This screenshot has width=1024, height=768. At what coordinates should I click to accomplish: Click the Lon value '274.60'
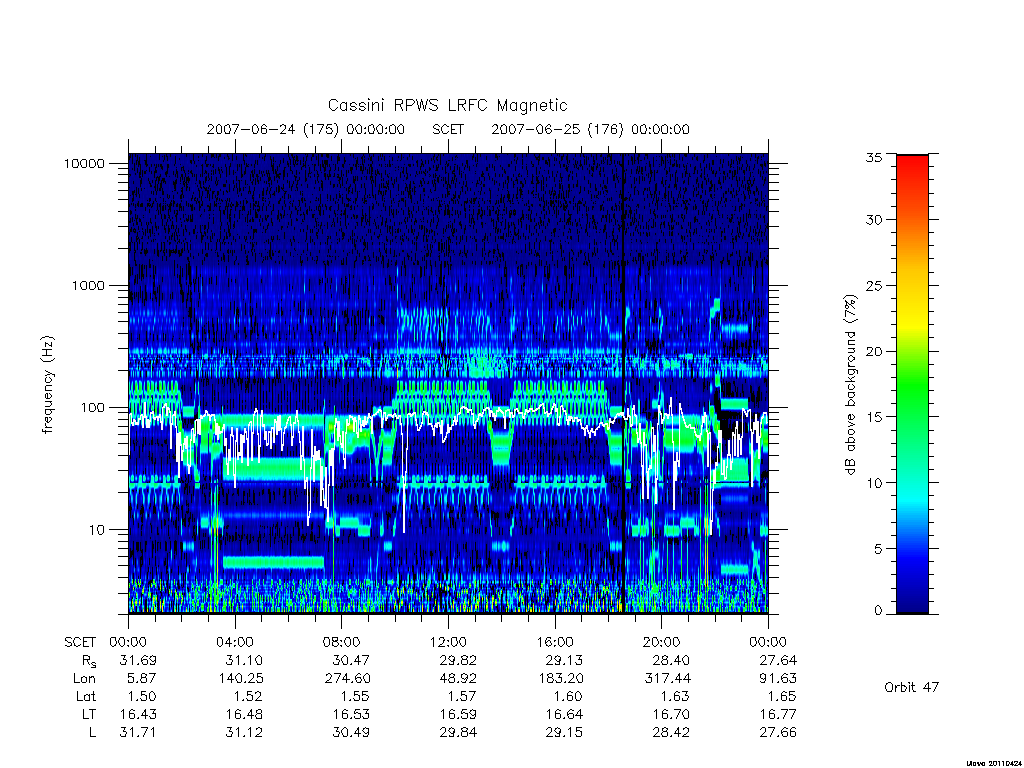click(x=347, y=679)
